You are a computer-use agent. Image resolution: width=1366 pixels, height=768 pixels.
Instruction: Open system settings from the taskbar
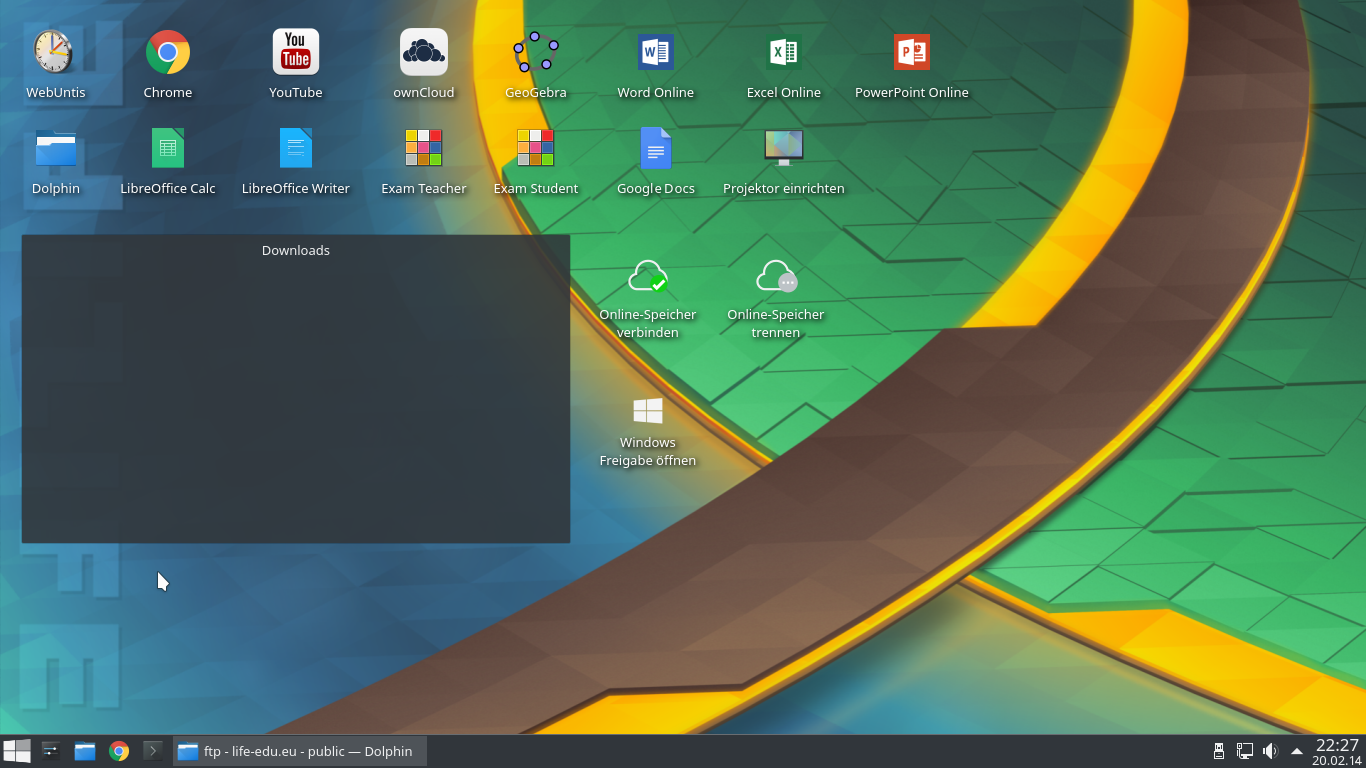coord(51,751)
